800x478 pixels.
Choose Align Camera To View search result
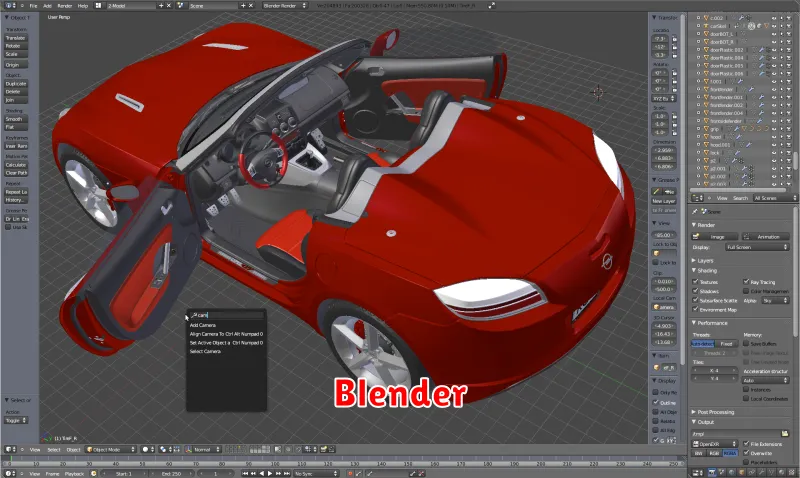226,334
